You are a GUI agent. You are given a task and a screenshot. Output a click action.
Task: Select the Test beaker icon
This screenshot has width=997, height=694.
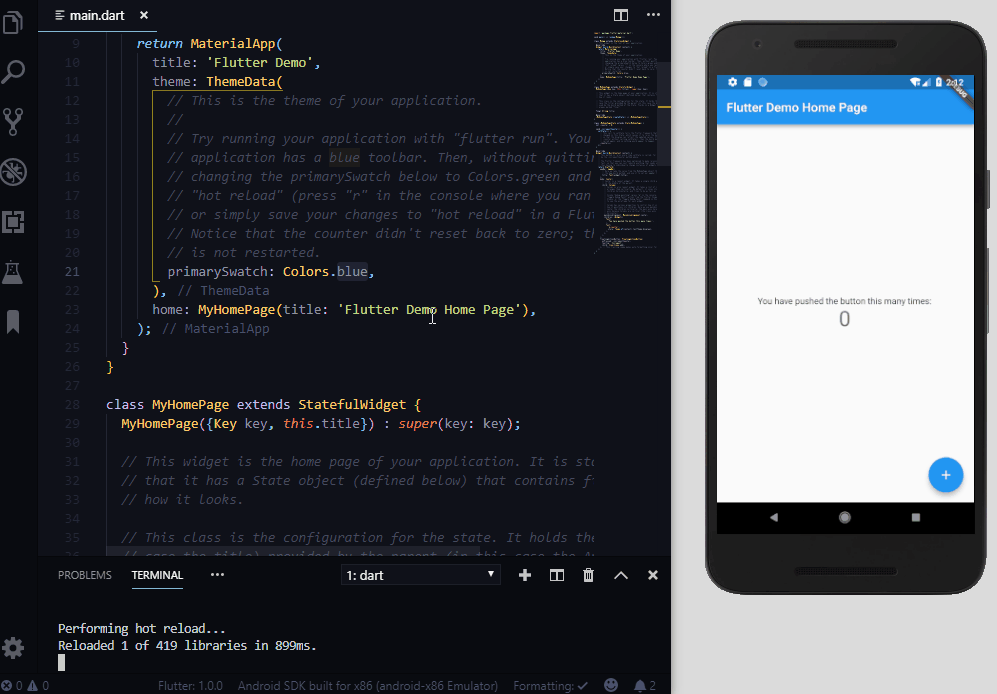click(x=14, y=272)
